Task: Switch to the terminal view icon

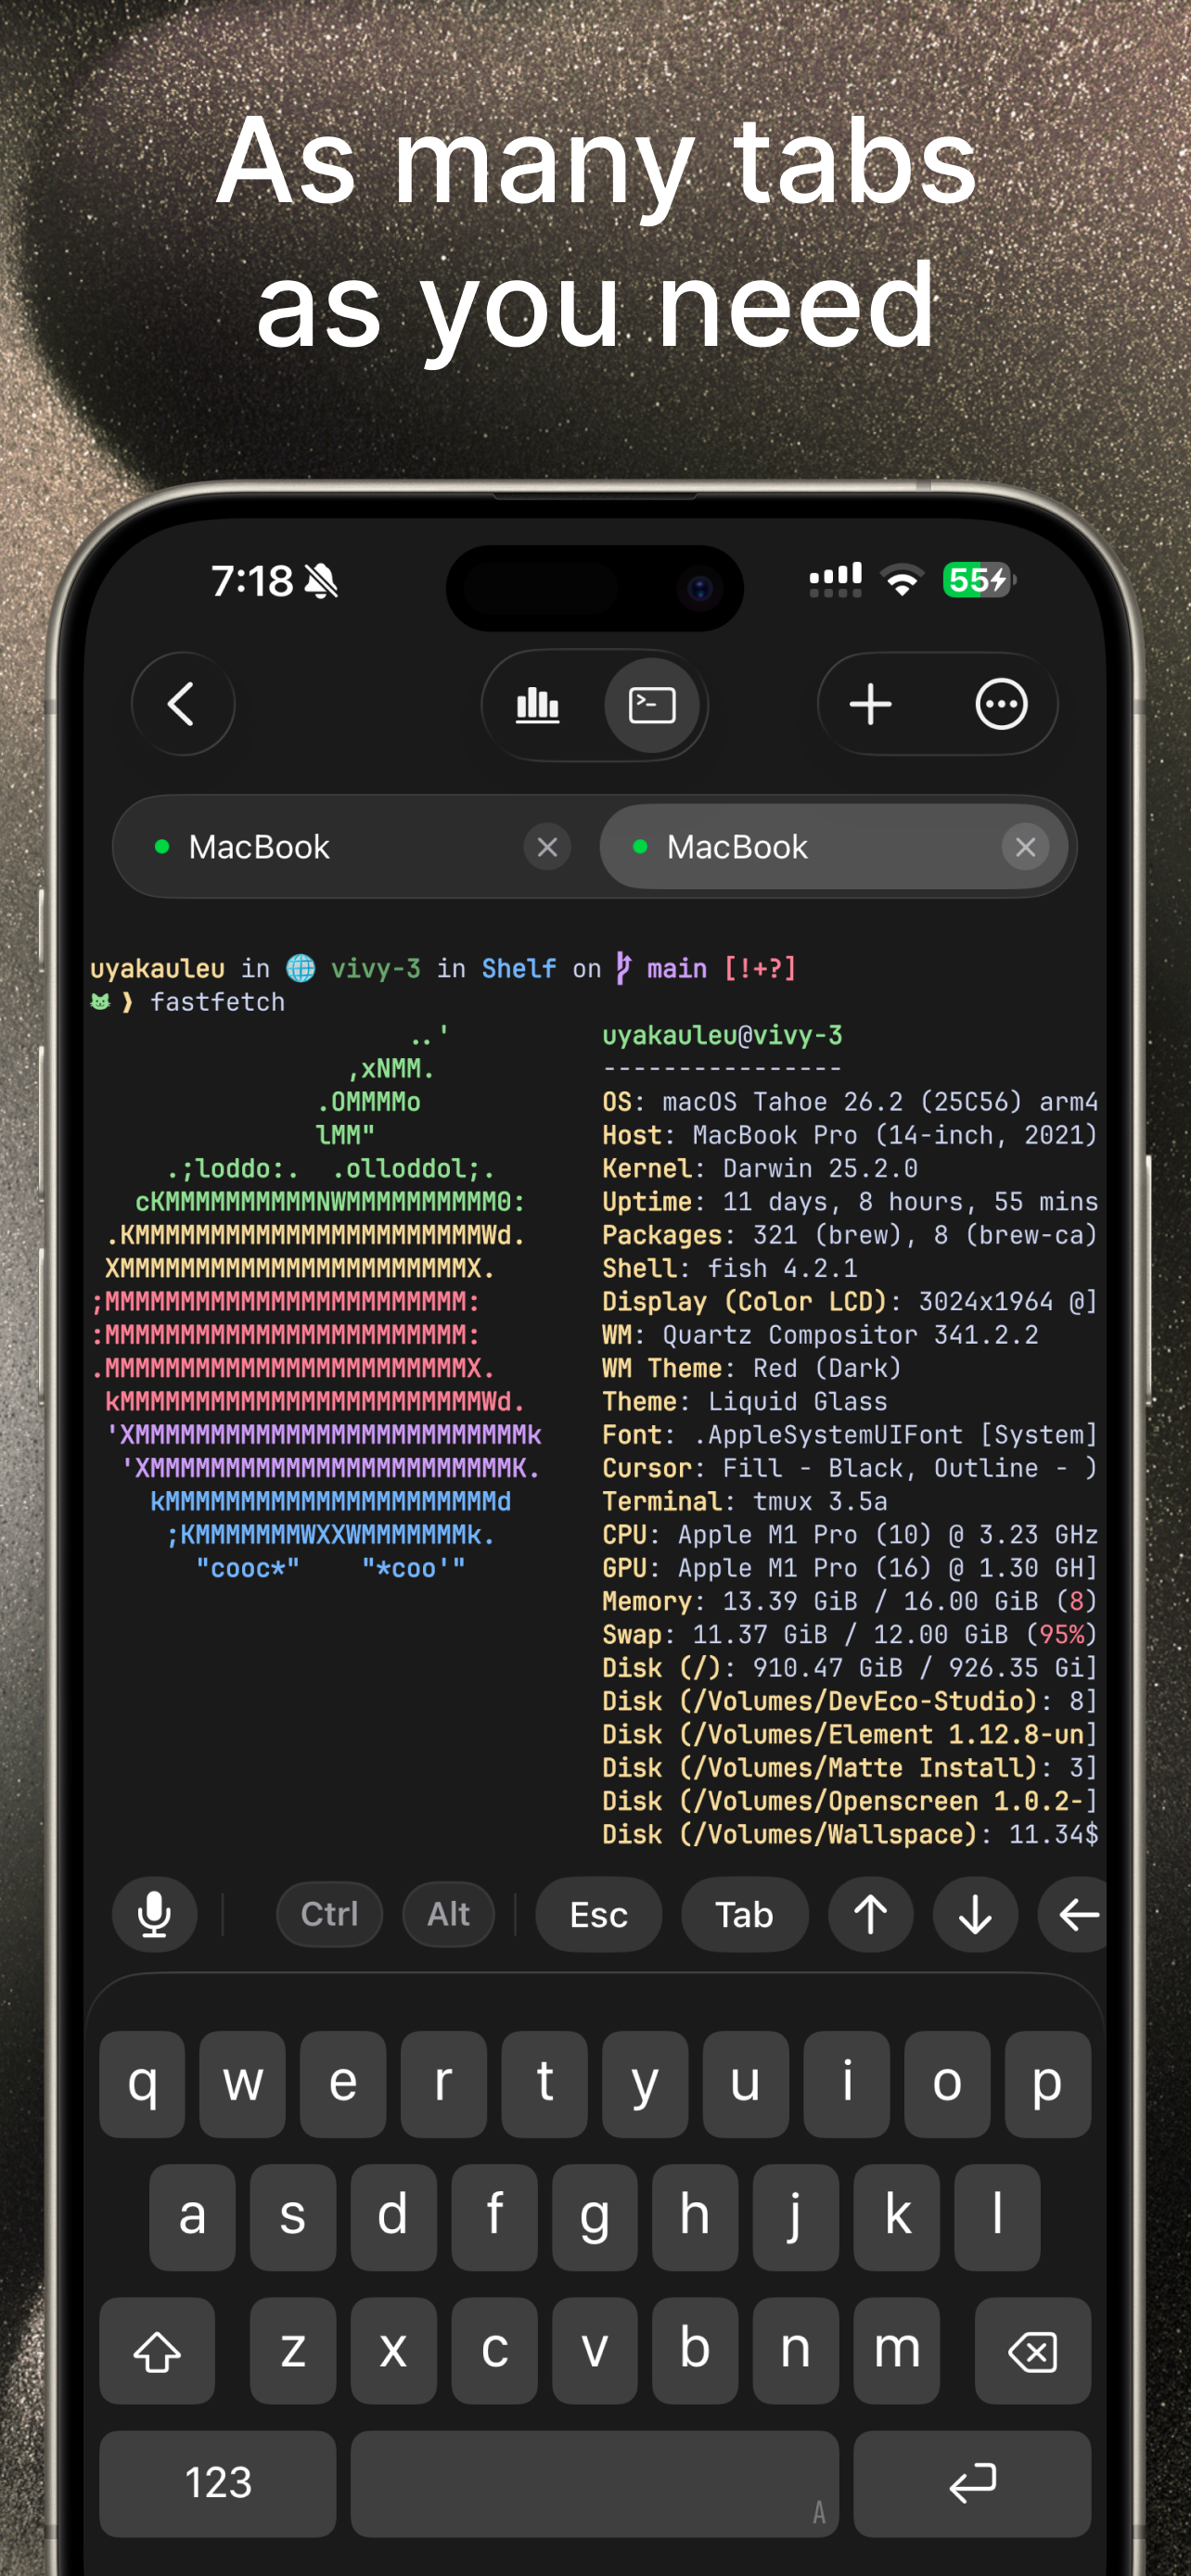Action: (x=652, y=704)
